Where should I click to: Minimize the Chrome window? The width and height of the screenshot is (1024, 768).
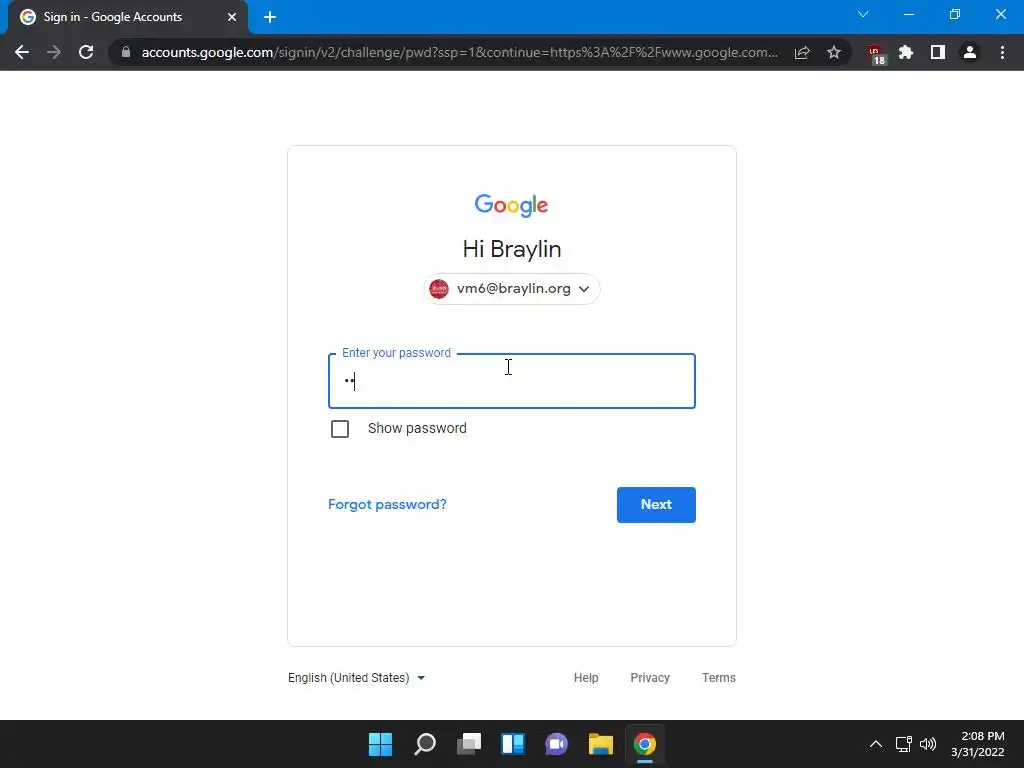[x=908, y=14]
